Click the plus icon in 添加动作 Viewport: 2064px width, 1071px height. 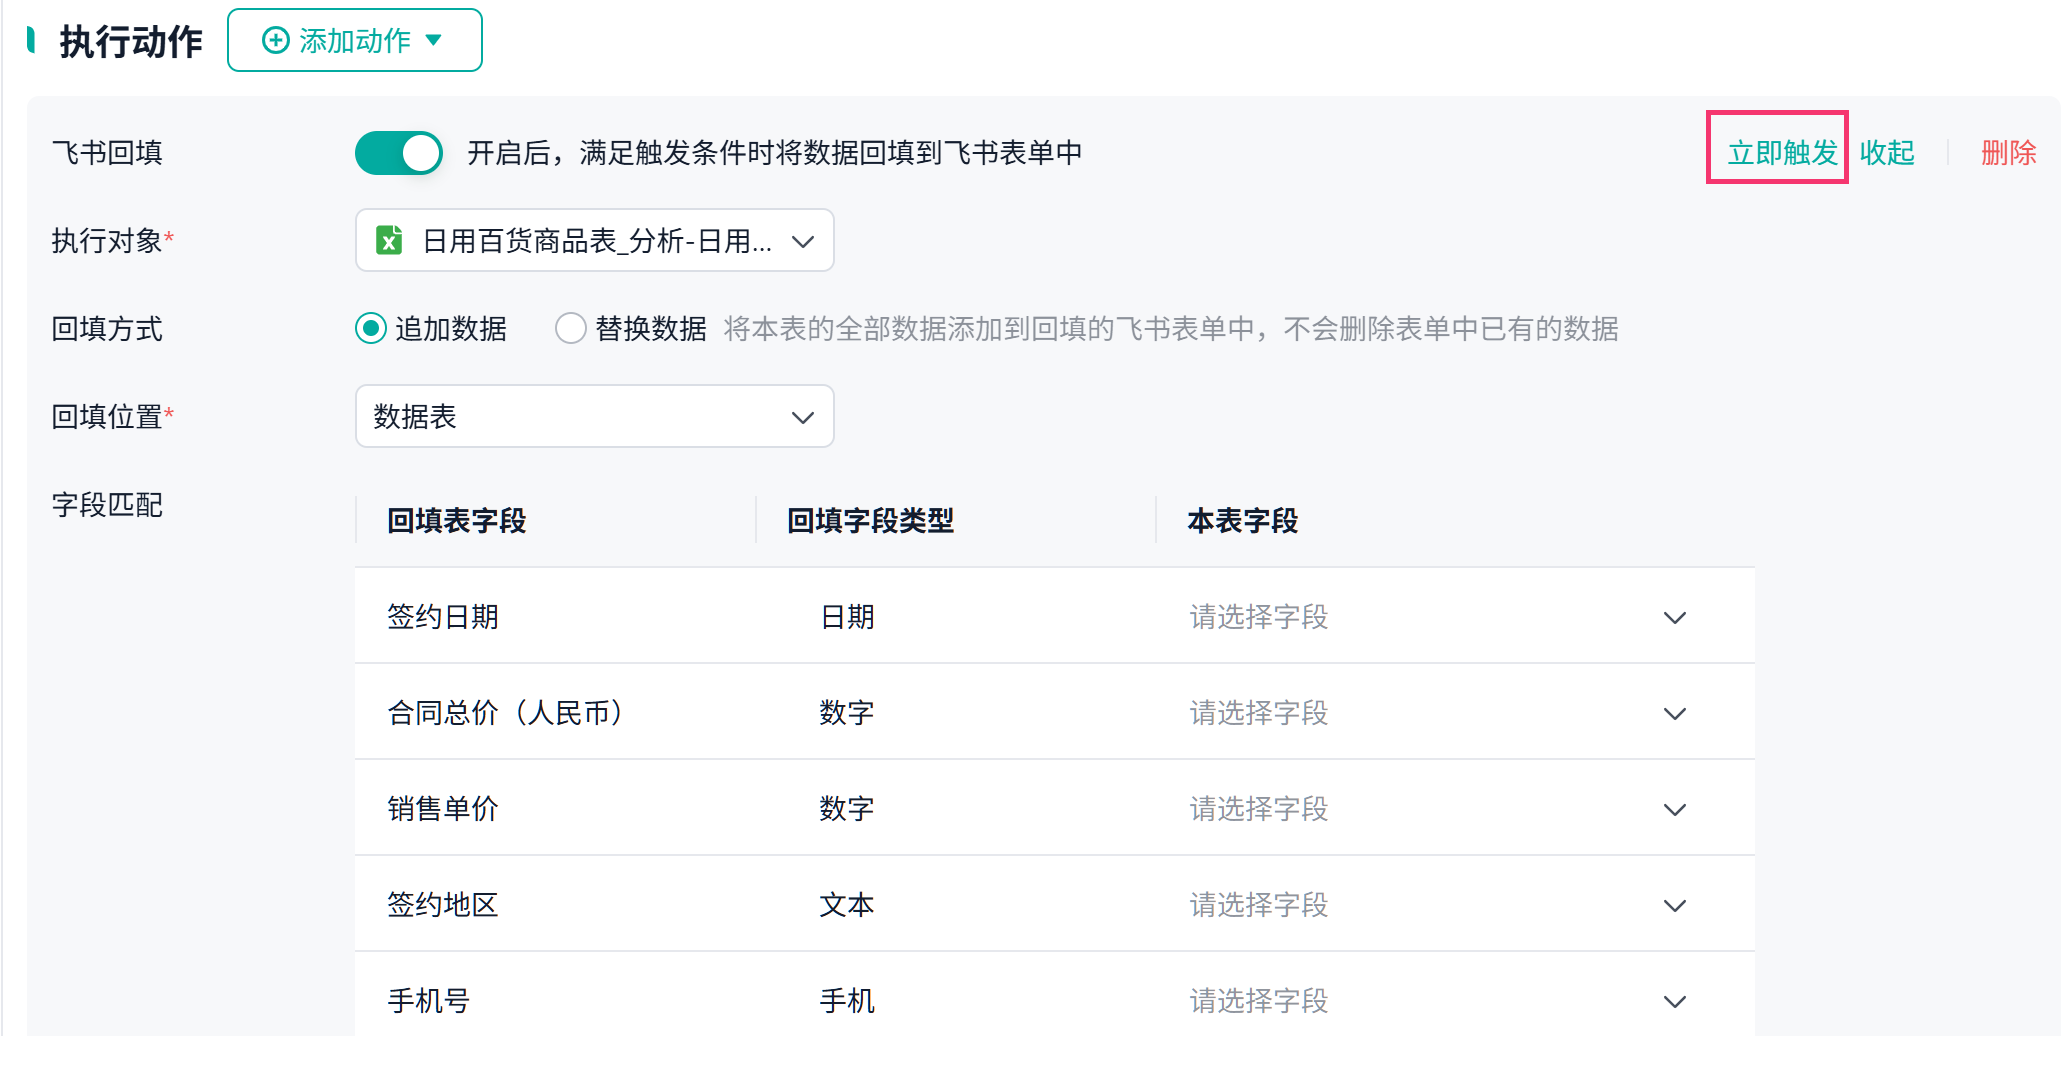[x=275, y=40]
